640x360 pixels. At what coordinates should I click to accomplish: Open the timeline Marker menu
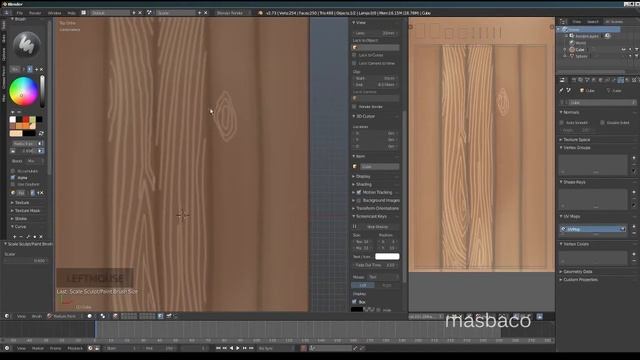coord(38,348)
